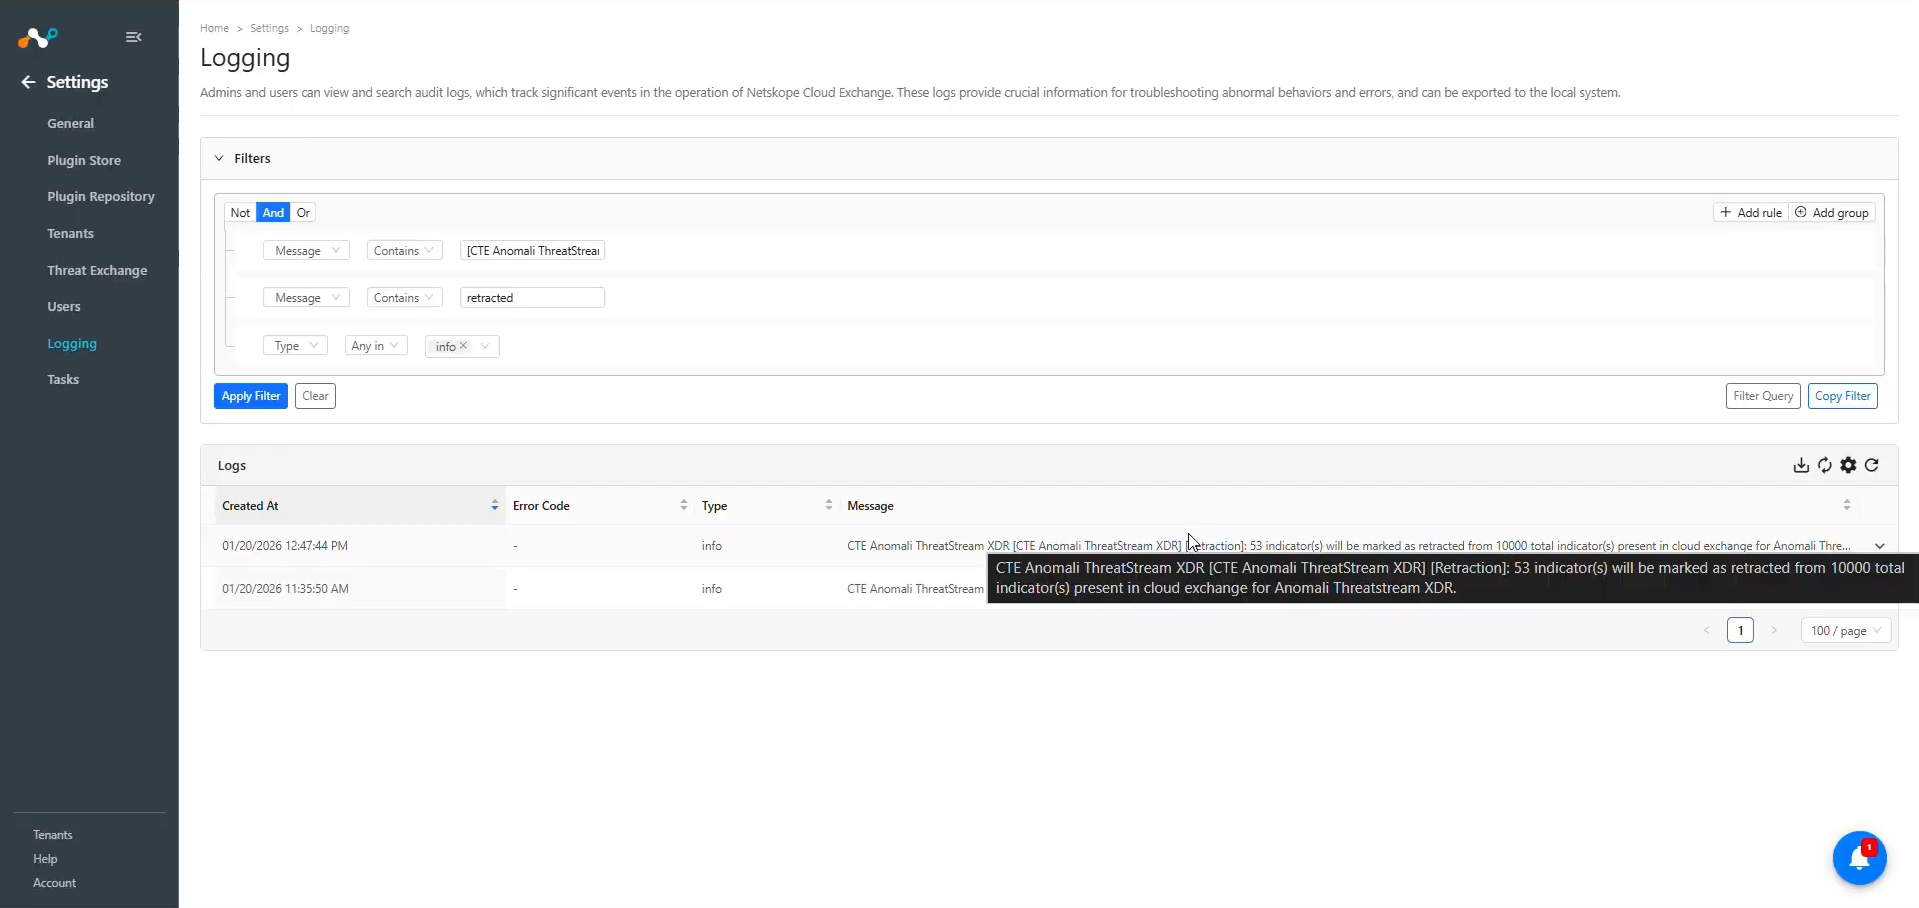Click the Apply Filter button
Viewport: 1919px width, 908px height.
point(251,396)
